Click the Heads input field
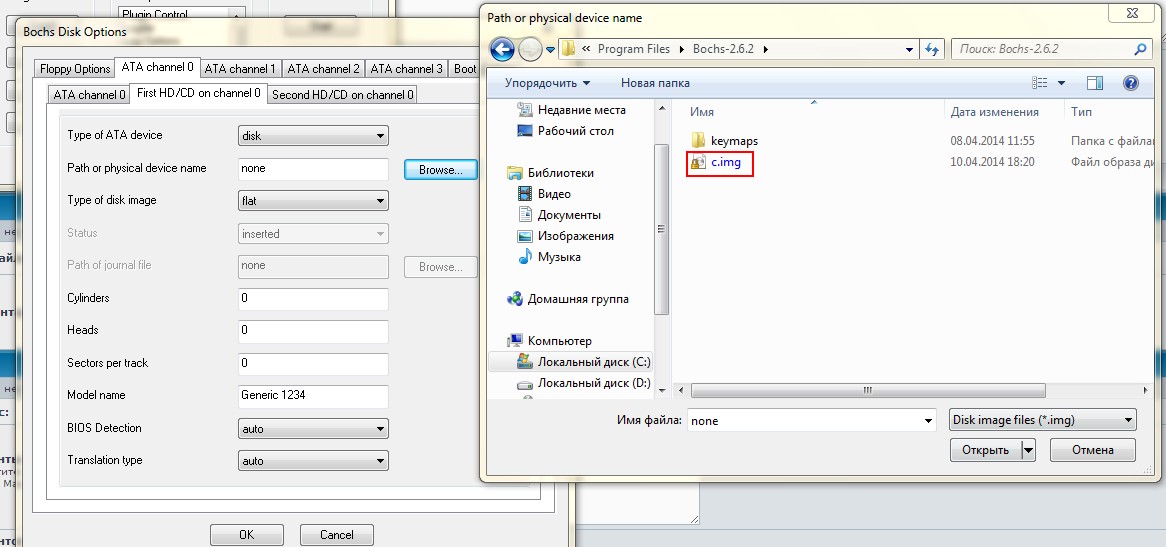The image size is (1166, 547). click(313, 331)
